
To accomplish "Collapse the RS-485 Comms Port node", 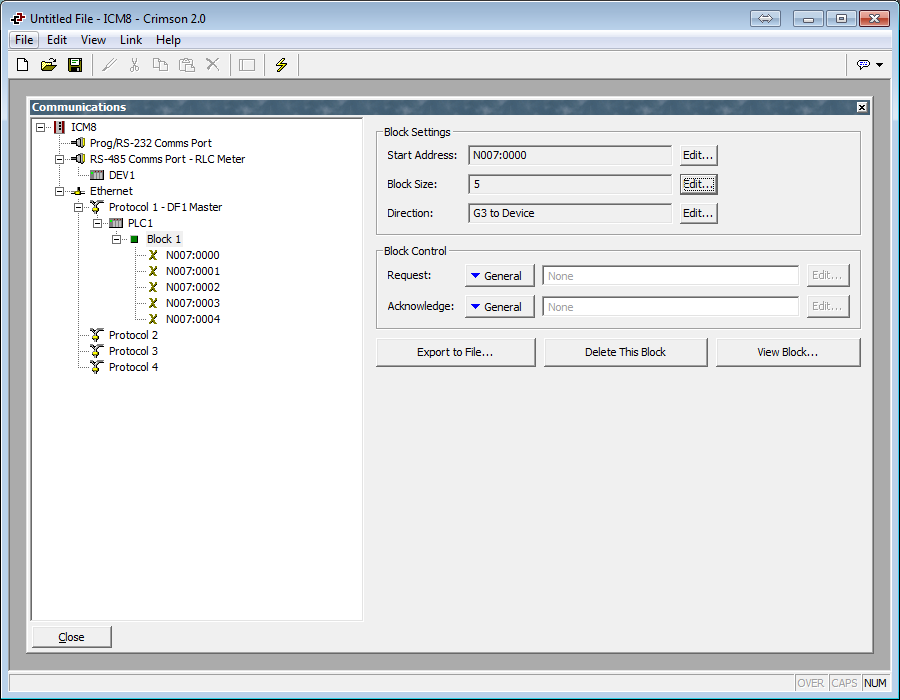I will [60, 160].
